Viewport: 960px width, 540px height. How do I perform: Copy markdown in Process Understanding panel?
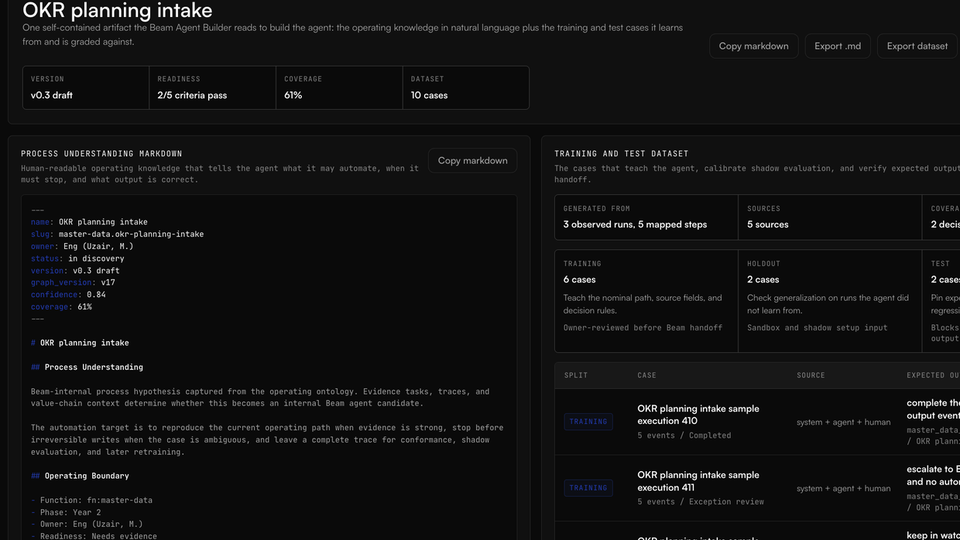click(472, 160)
